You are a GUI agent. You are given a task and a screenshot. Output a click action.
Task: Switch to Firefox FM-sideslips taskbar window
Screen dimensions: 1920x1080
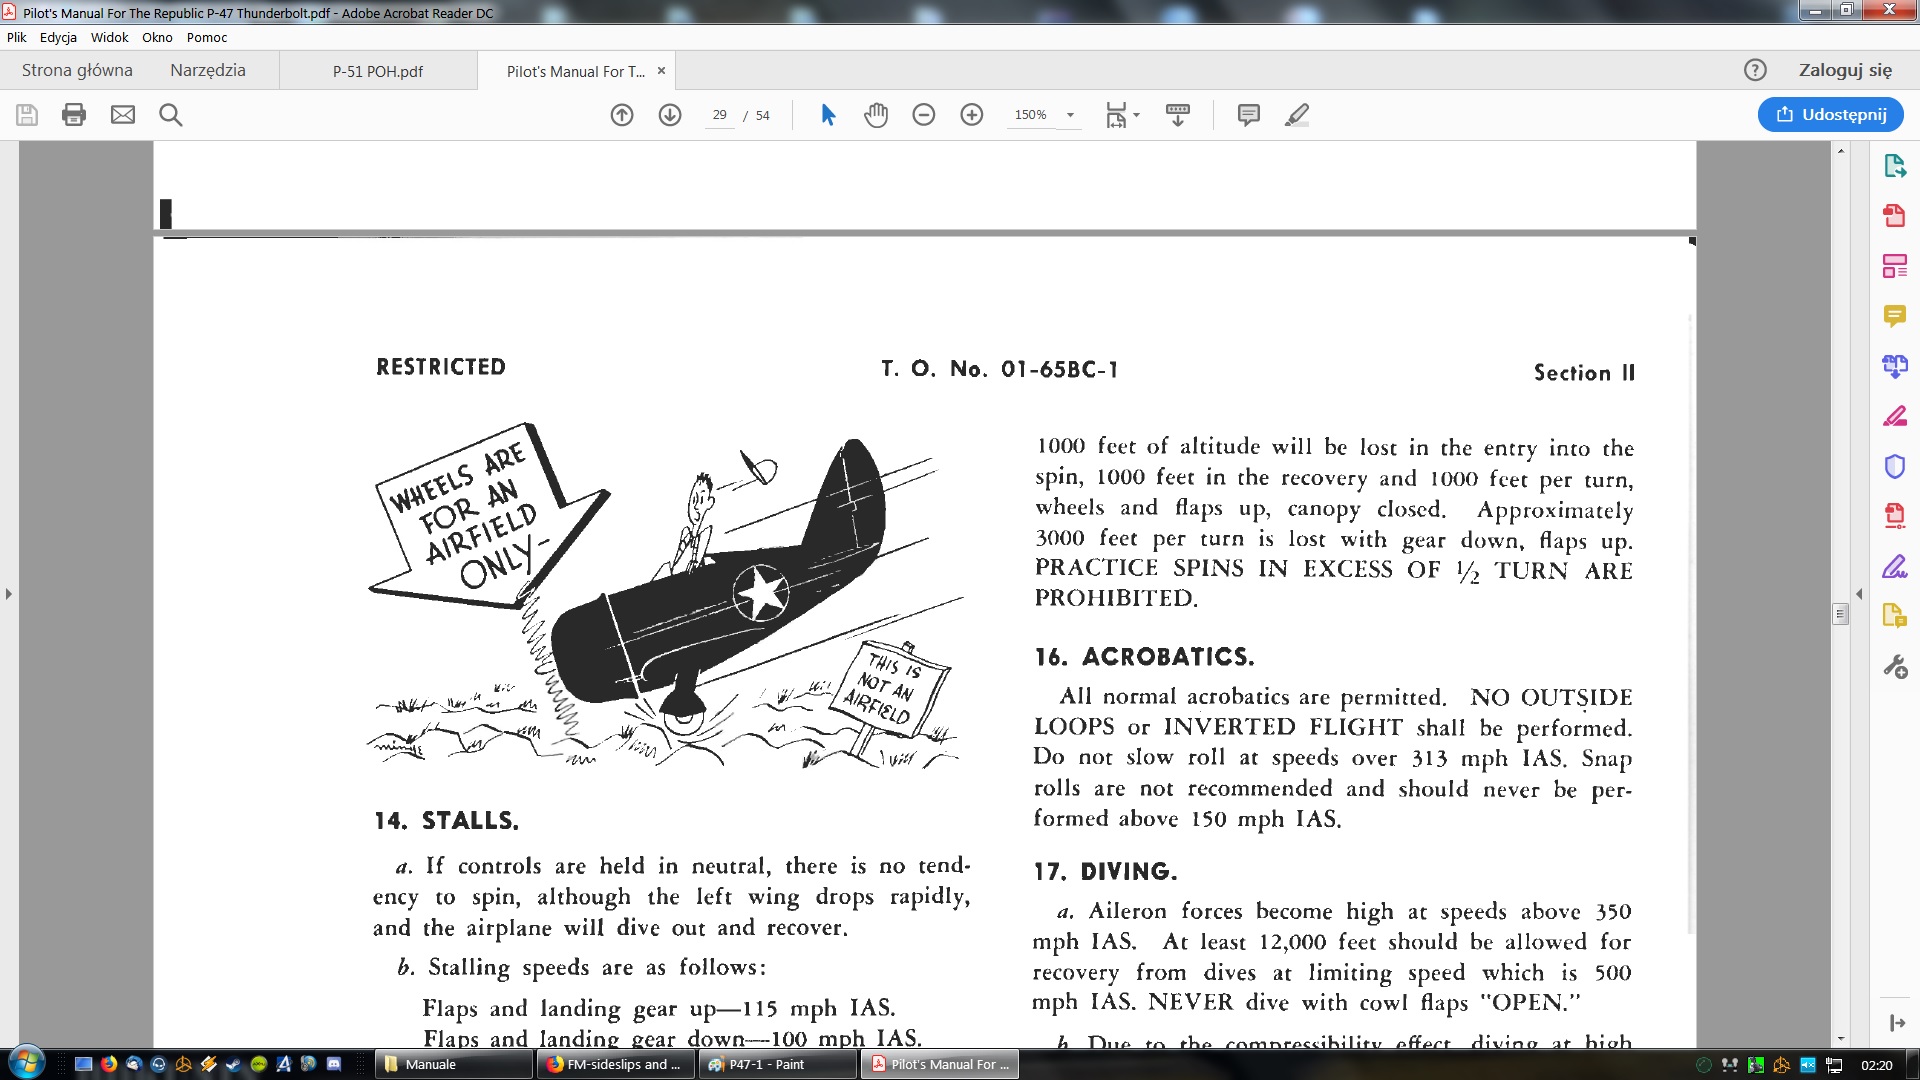point(616,1064)
